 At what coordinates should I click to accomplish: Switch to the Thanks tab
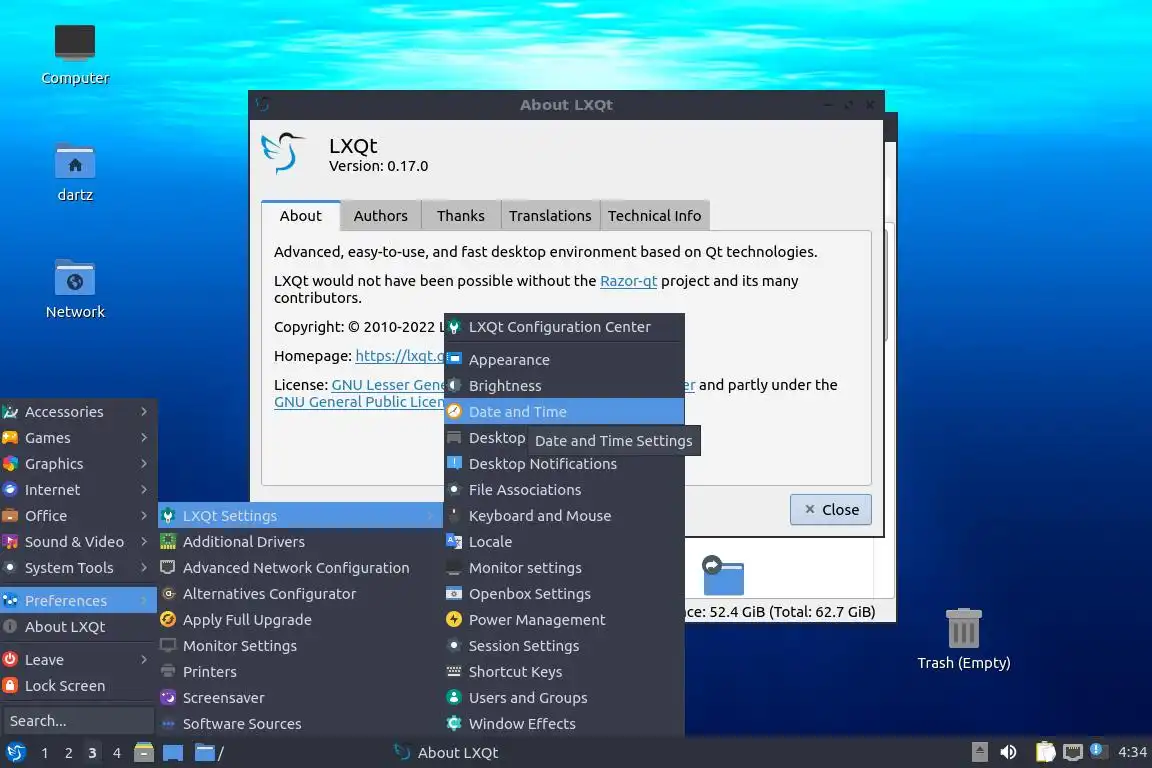(x=461, y=216)
